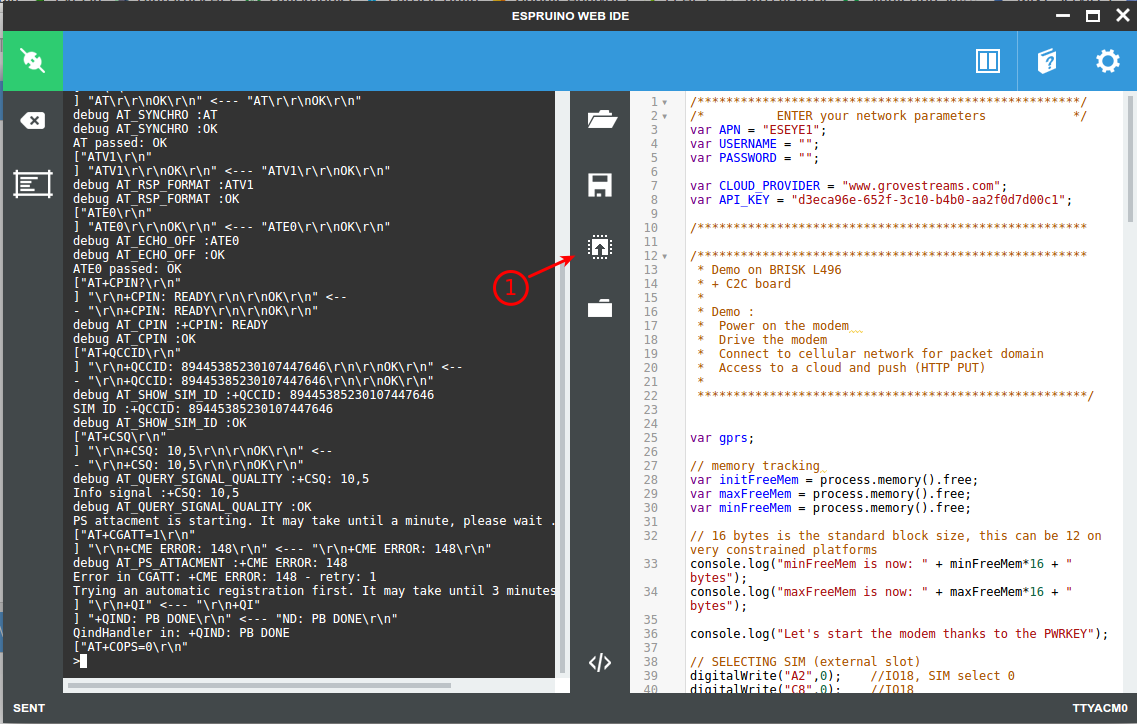
Task: Click the closed folder icon below upload
Action: tap(600, 308)
